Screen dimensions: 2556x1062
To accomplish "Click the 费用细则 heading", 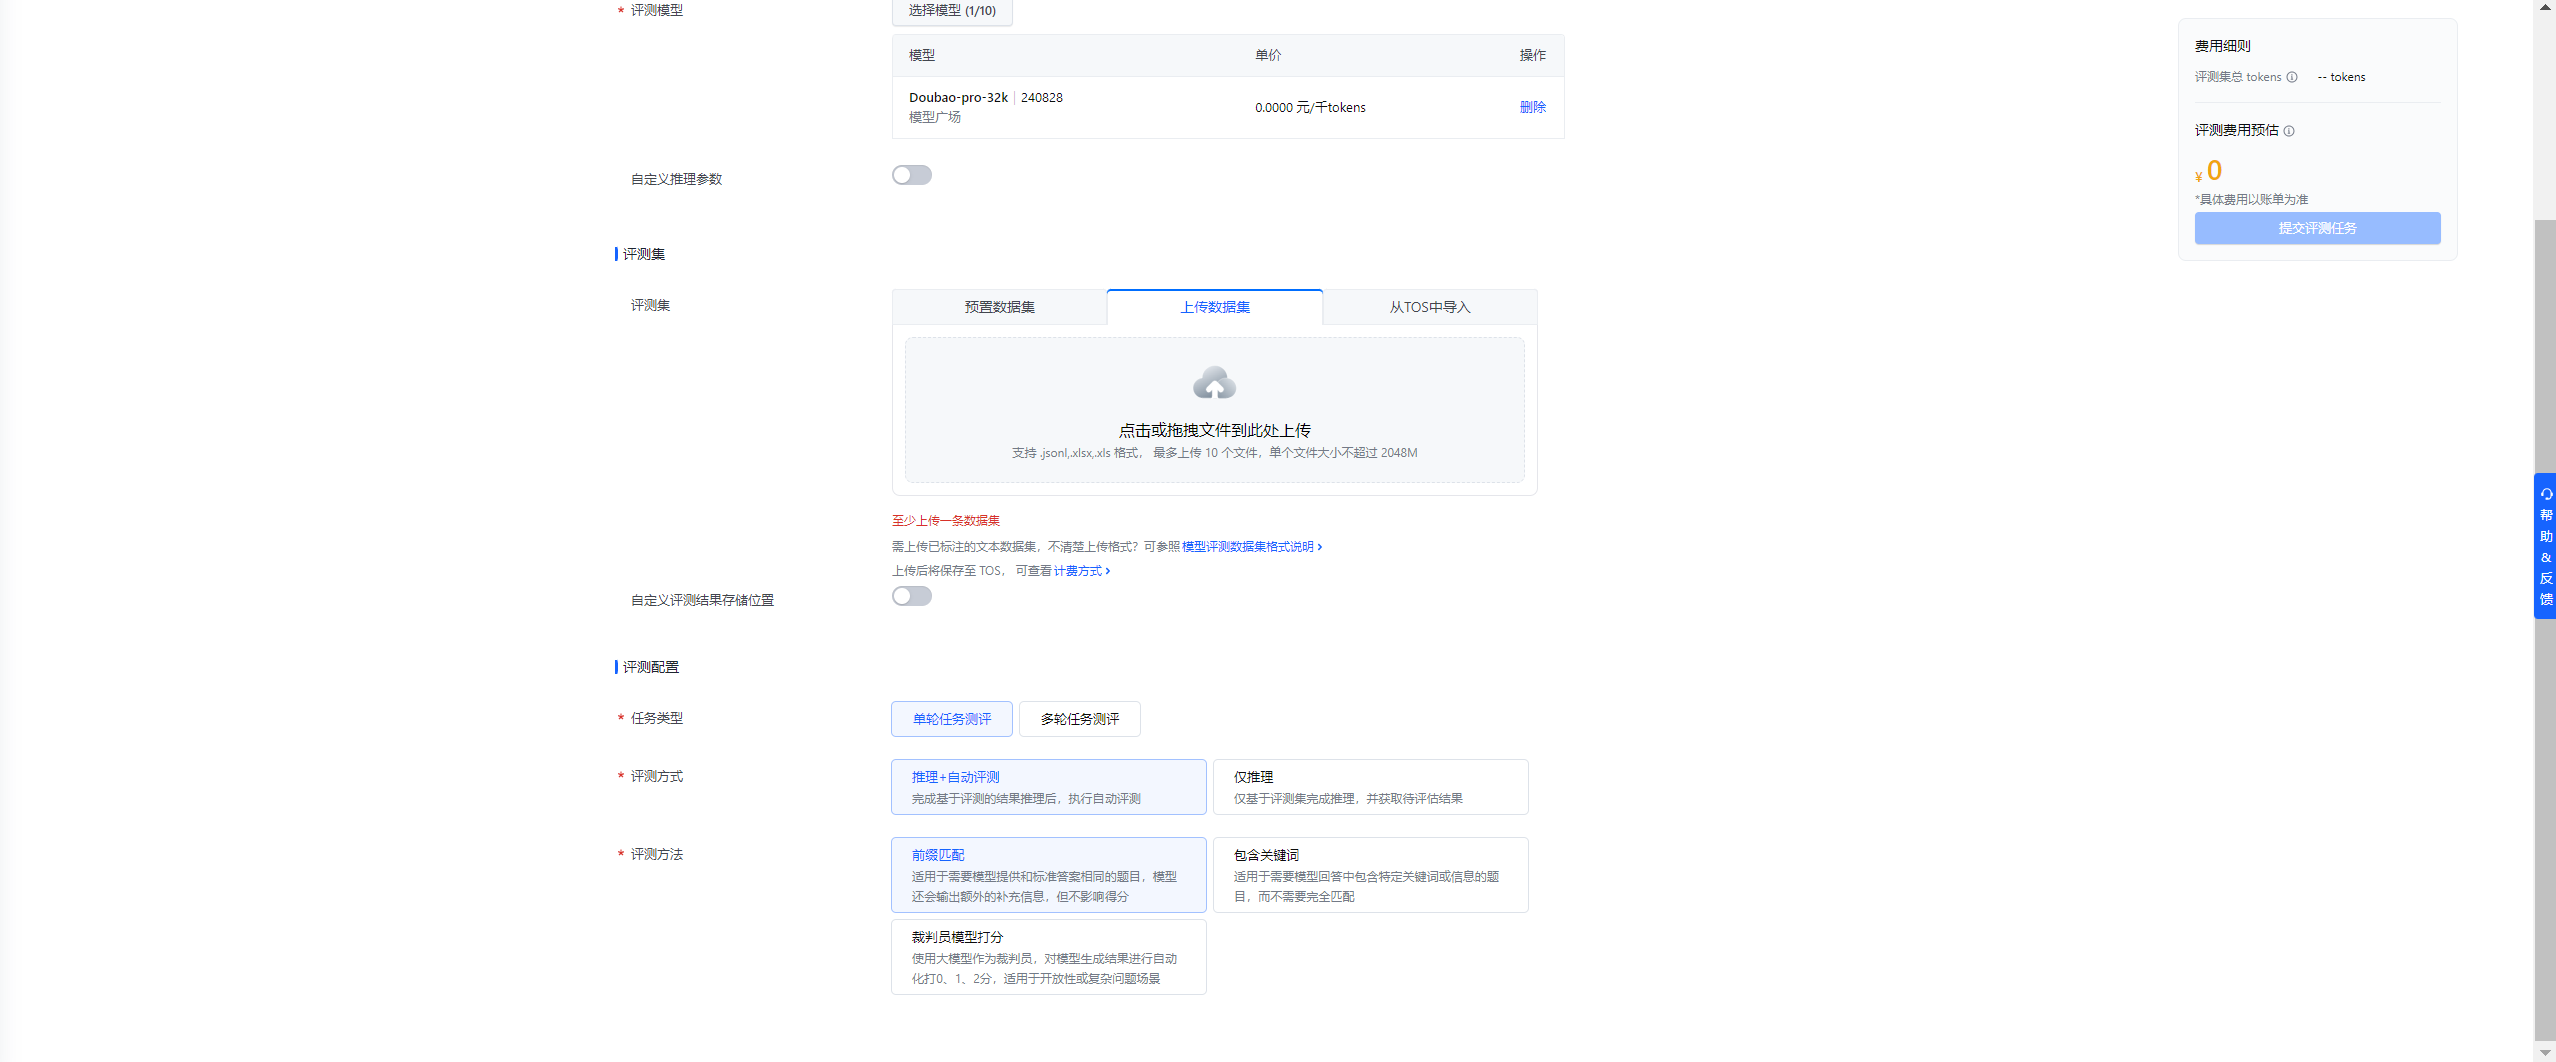I will [x=2222, y=46].
